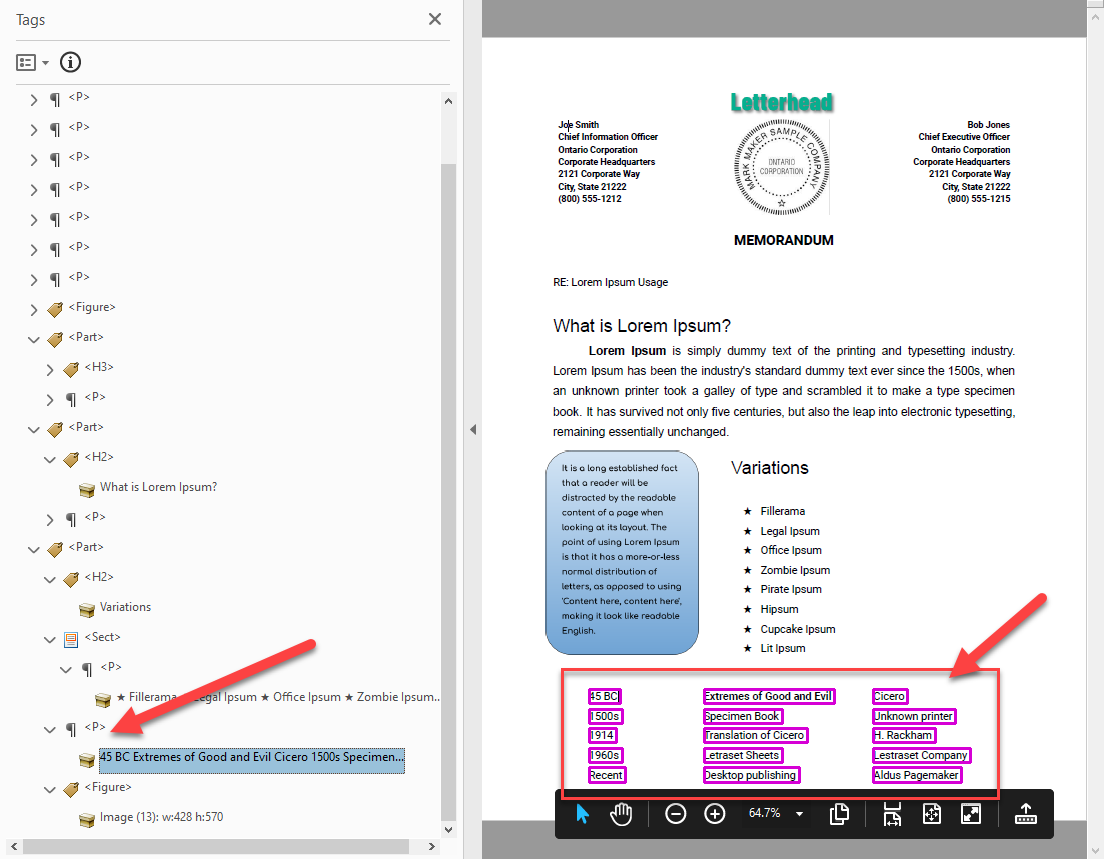Enter full screen mode via expand icon

point(971,814)
